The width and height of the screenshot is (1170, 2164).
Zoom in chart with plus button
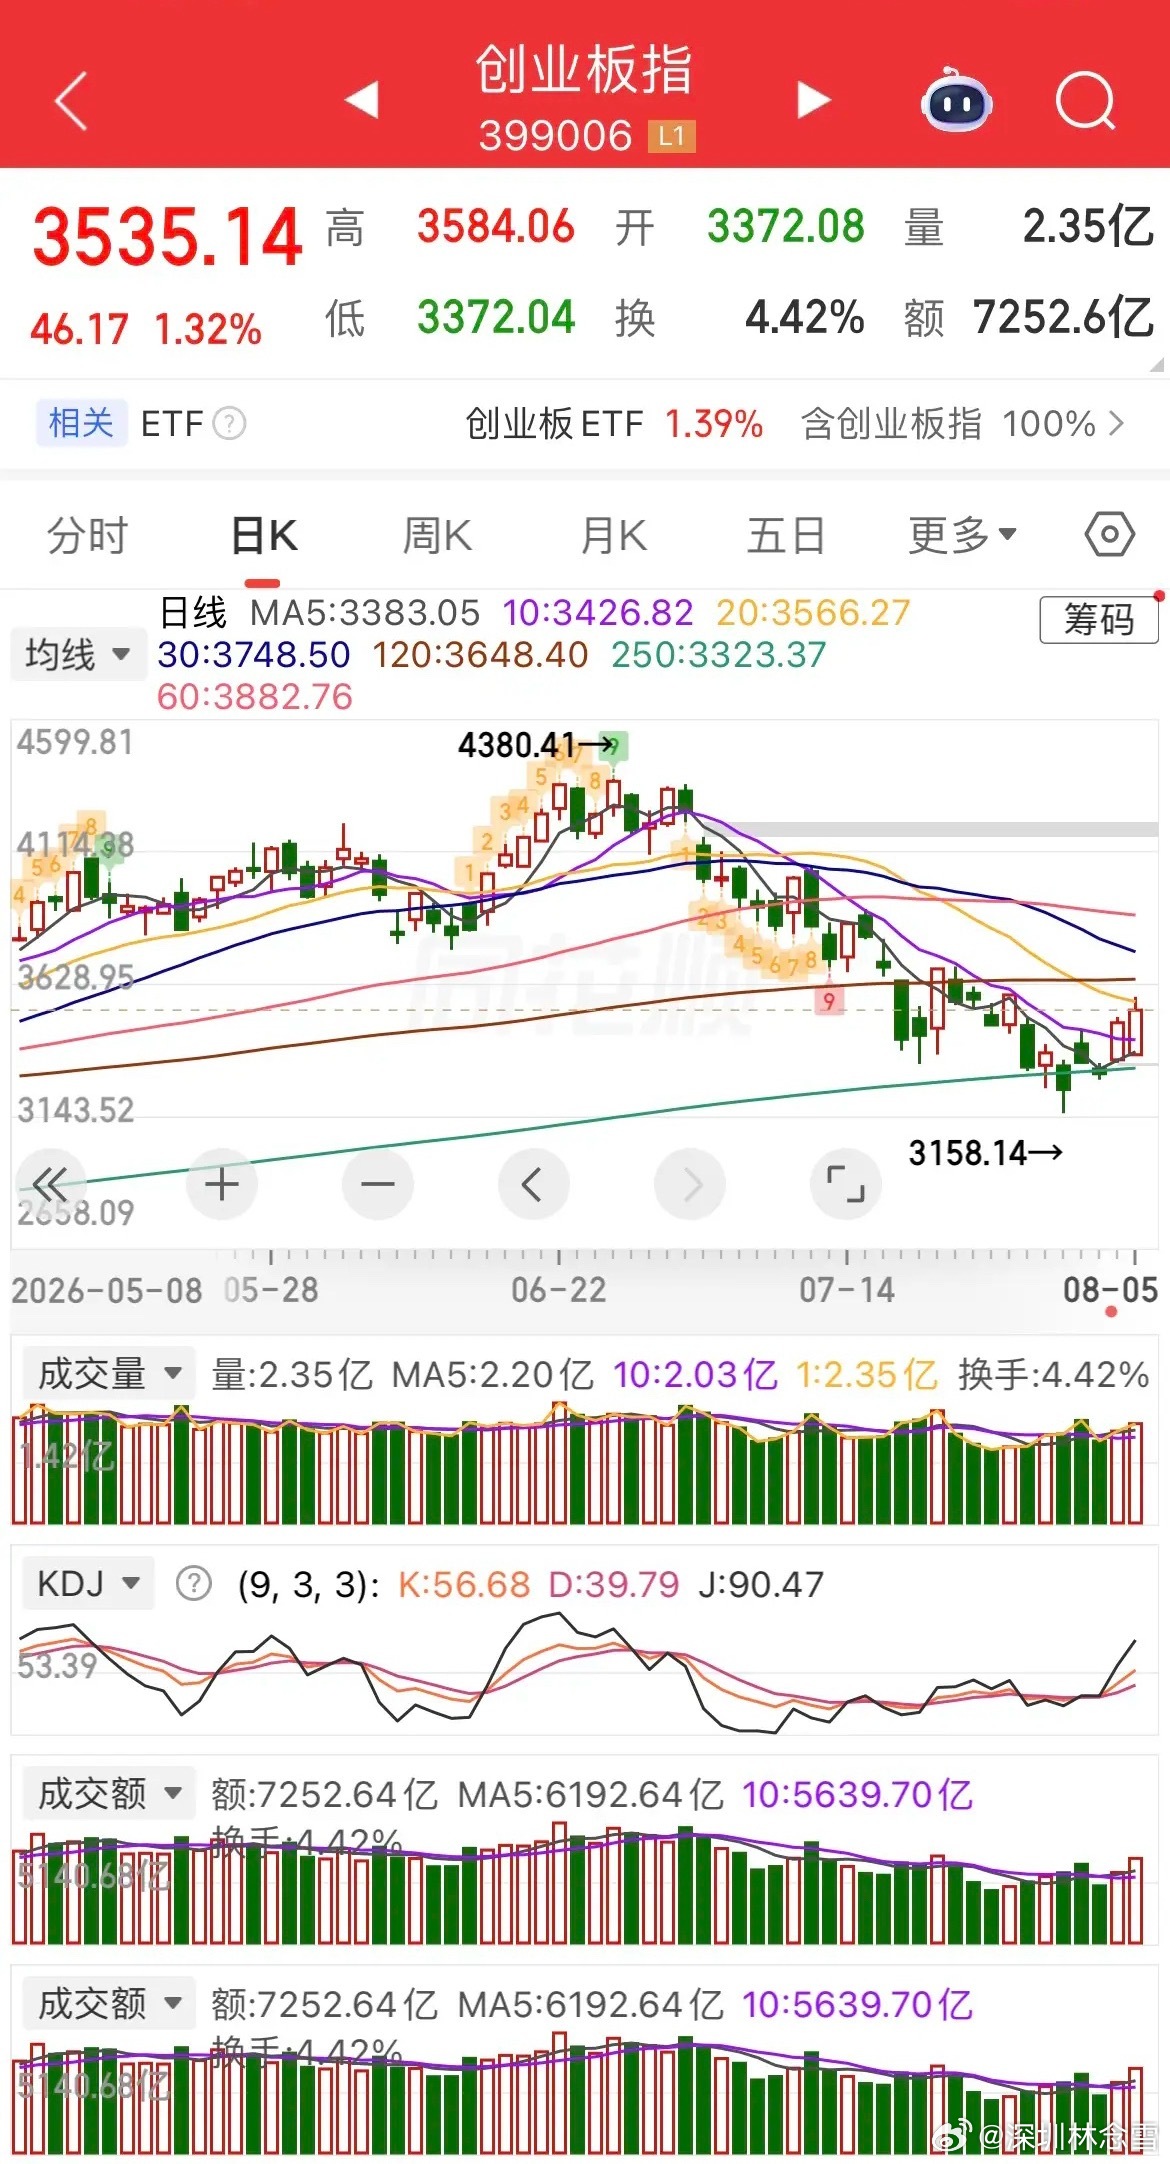click(222, 1185)
